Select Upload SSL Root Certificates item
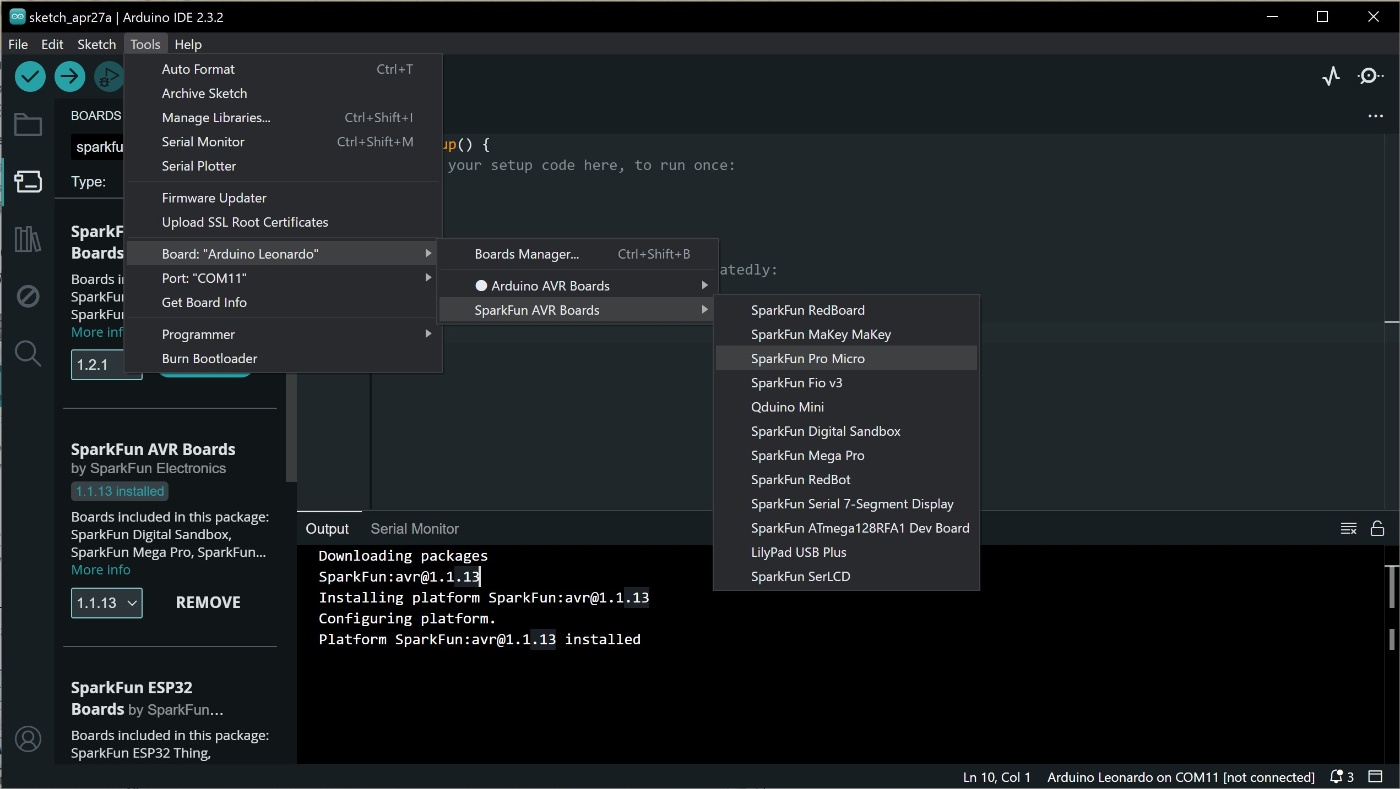The image size is (1400, 789). pos(283,222)
